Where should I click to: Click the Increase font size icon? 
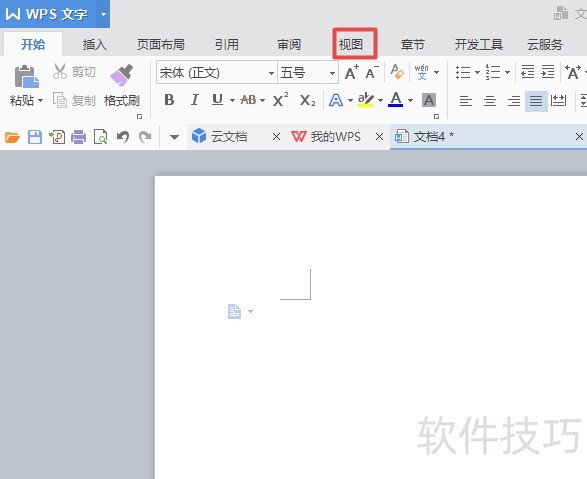point(352,72)
